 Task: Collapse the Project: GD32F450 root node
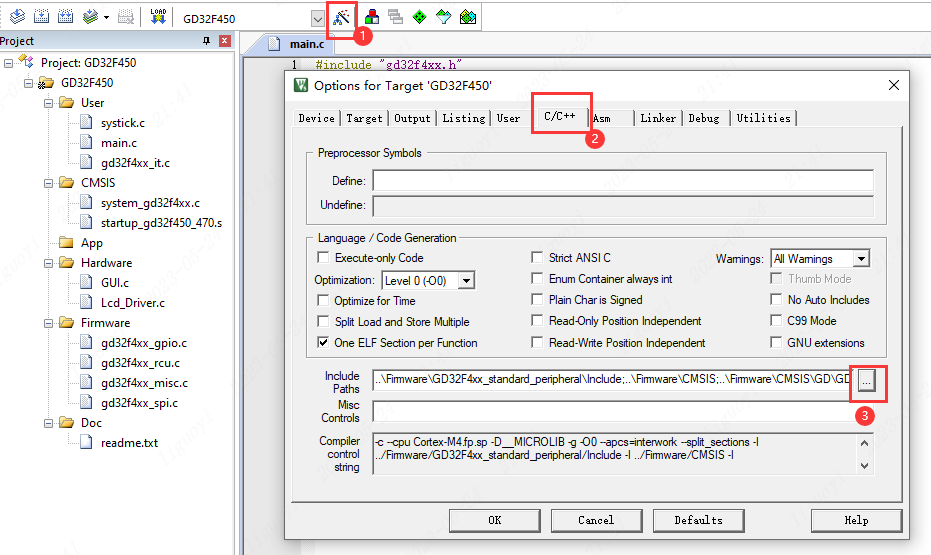coord(8,63)
